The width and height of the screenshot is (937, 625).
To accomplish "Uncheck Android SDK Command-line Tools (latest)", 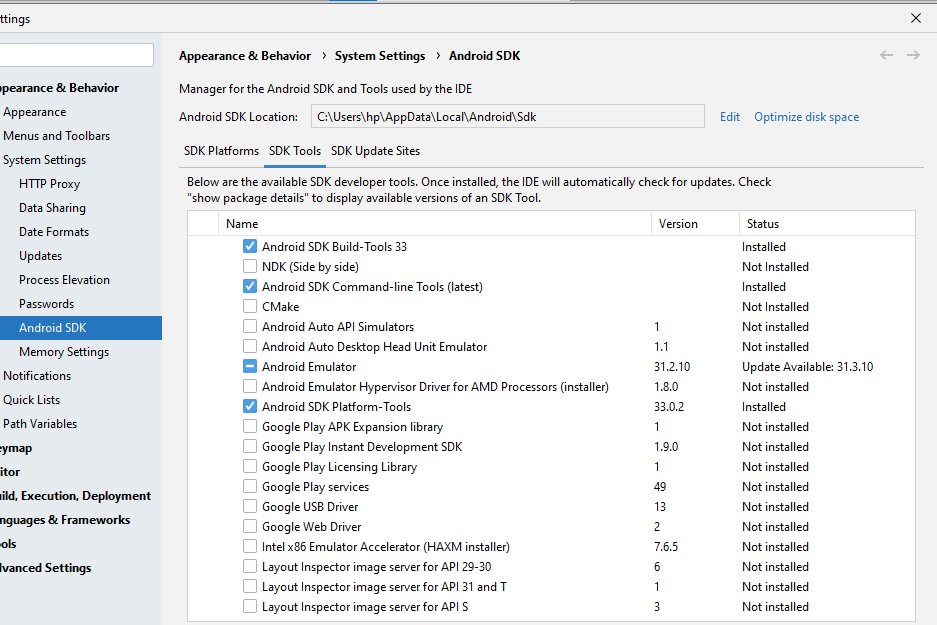I will click(x=250, y=286).
